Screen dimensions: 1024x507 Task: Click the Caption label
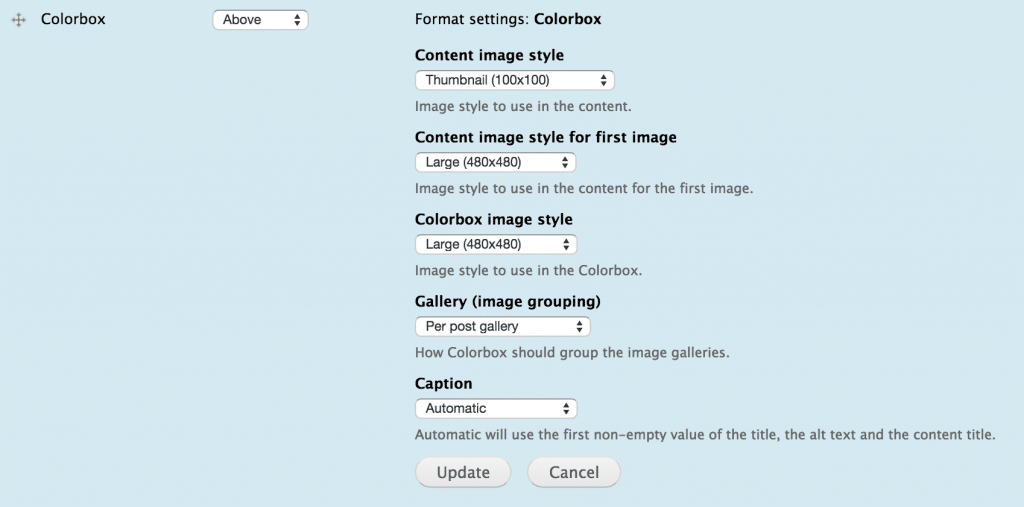[443, 384]
